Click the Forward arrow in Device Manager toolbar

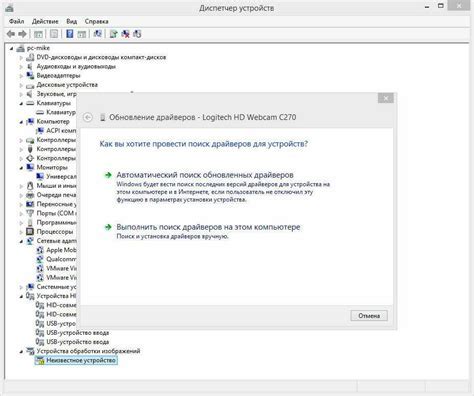click(x=22, y=34)
